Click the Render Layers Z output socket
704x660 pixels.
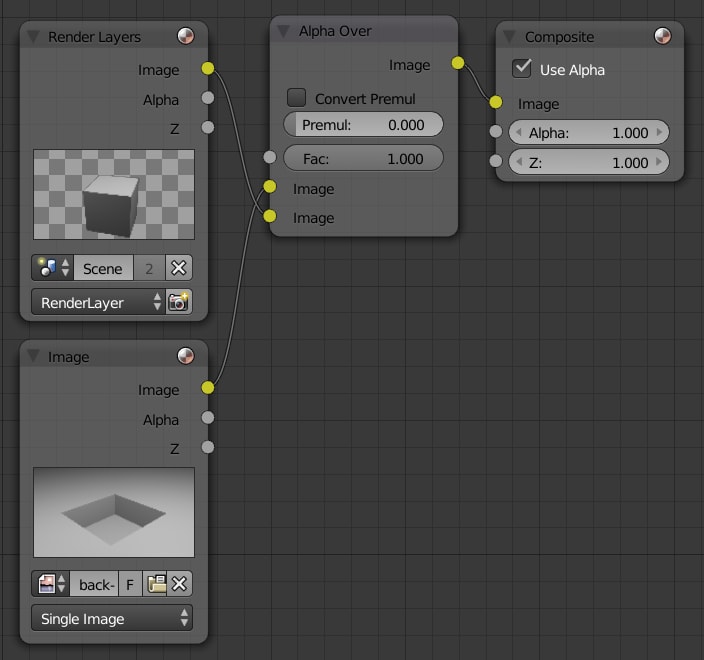pyautogui.click(x=208, y=127)
